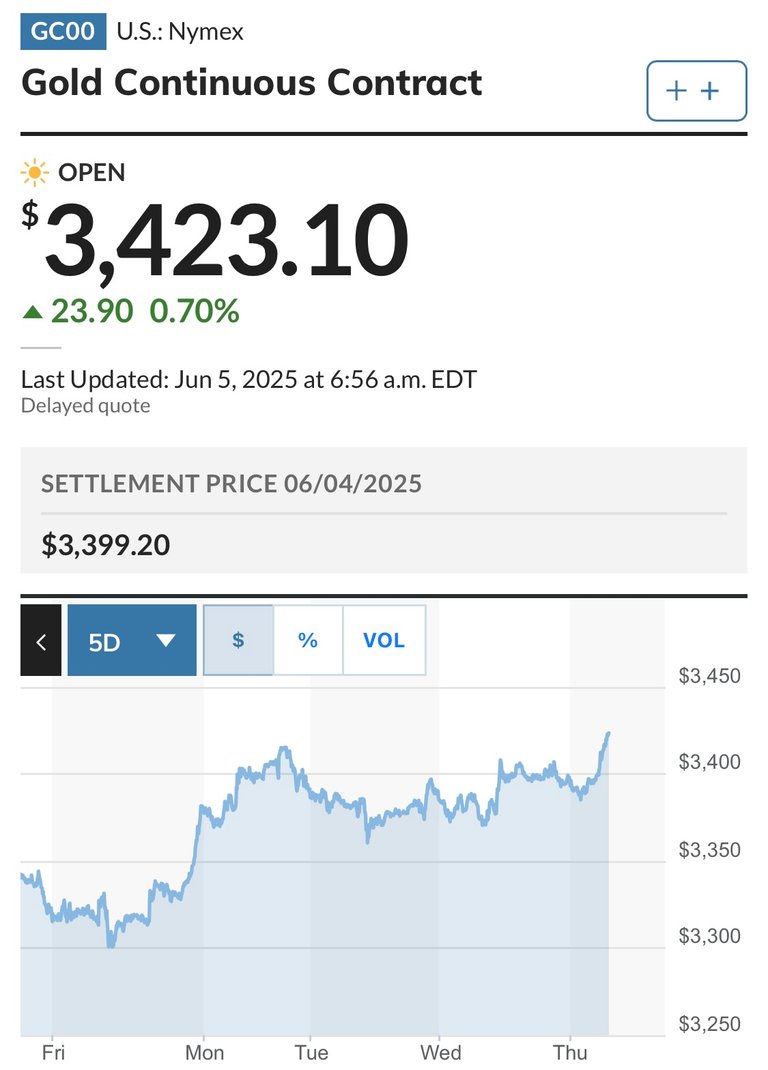768x1070 pixels.
Task: Click the Gold Continuous Contract title
Action: click(x=251, y=83)
